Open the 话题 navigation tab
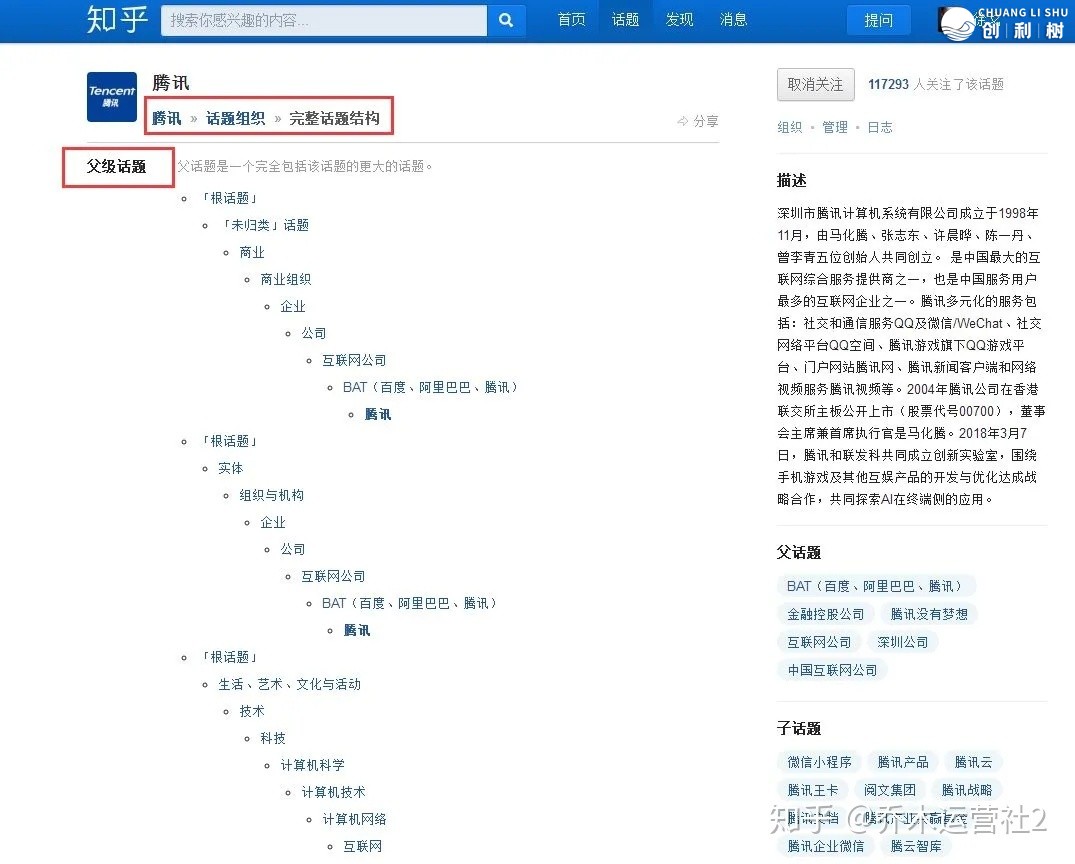1075x864 pixels. pyautogui.click(x=625, y=20)
